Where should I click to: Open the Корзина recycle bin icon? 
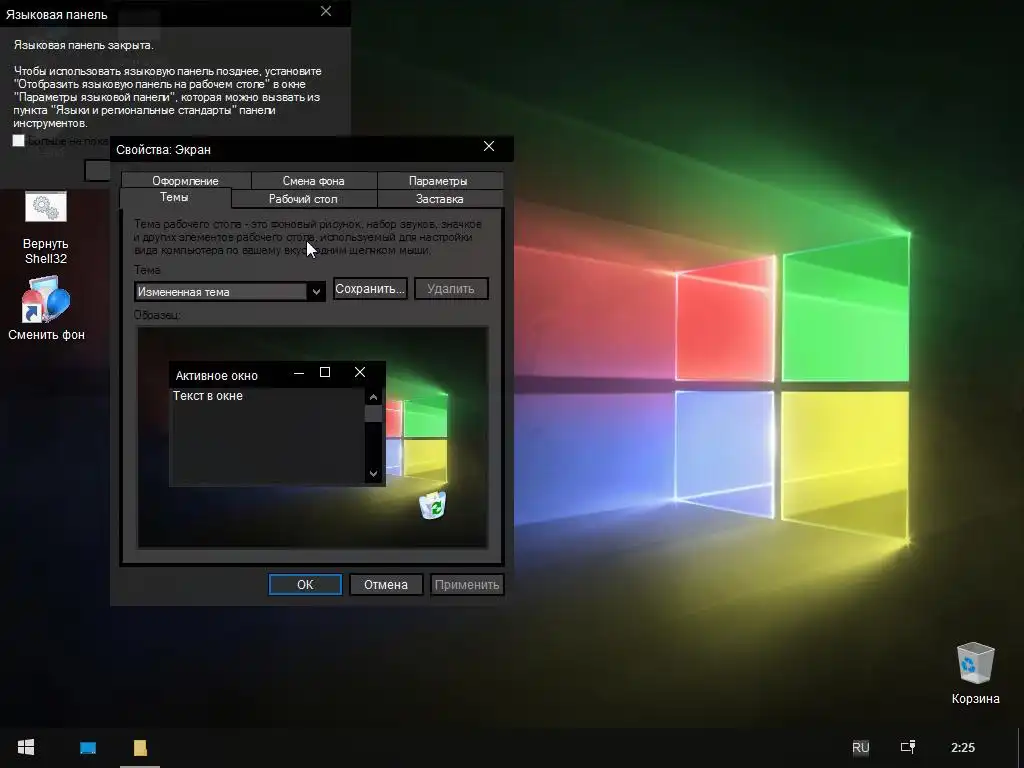tap(975, 673)
